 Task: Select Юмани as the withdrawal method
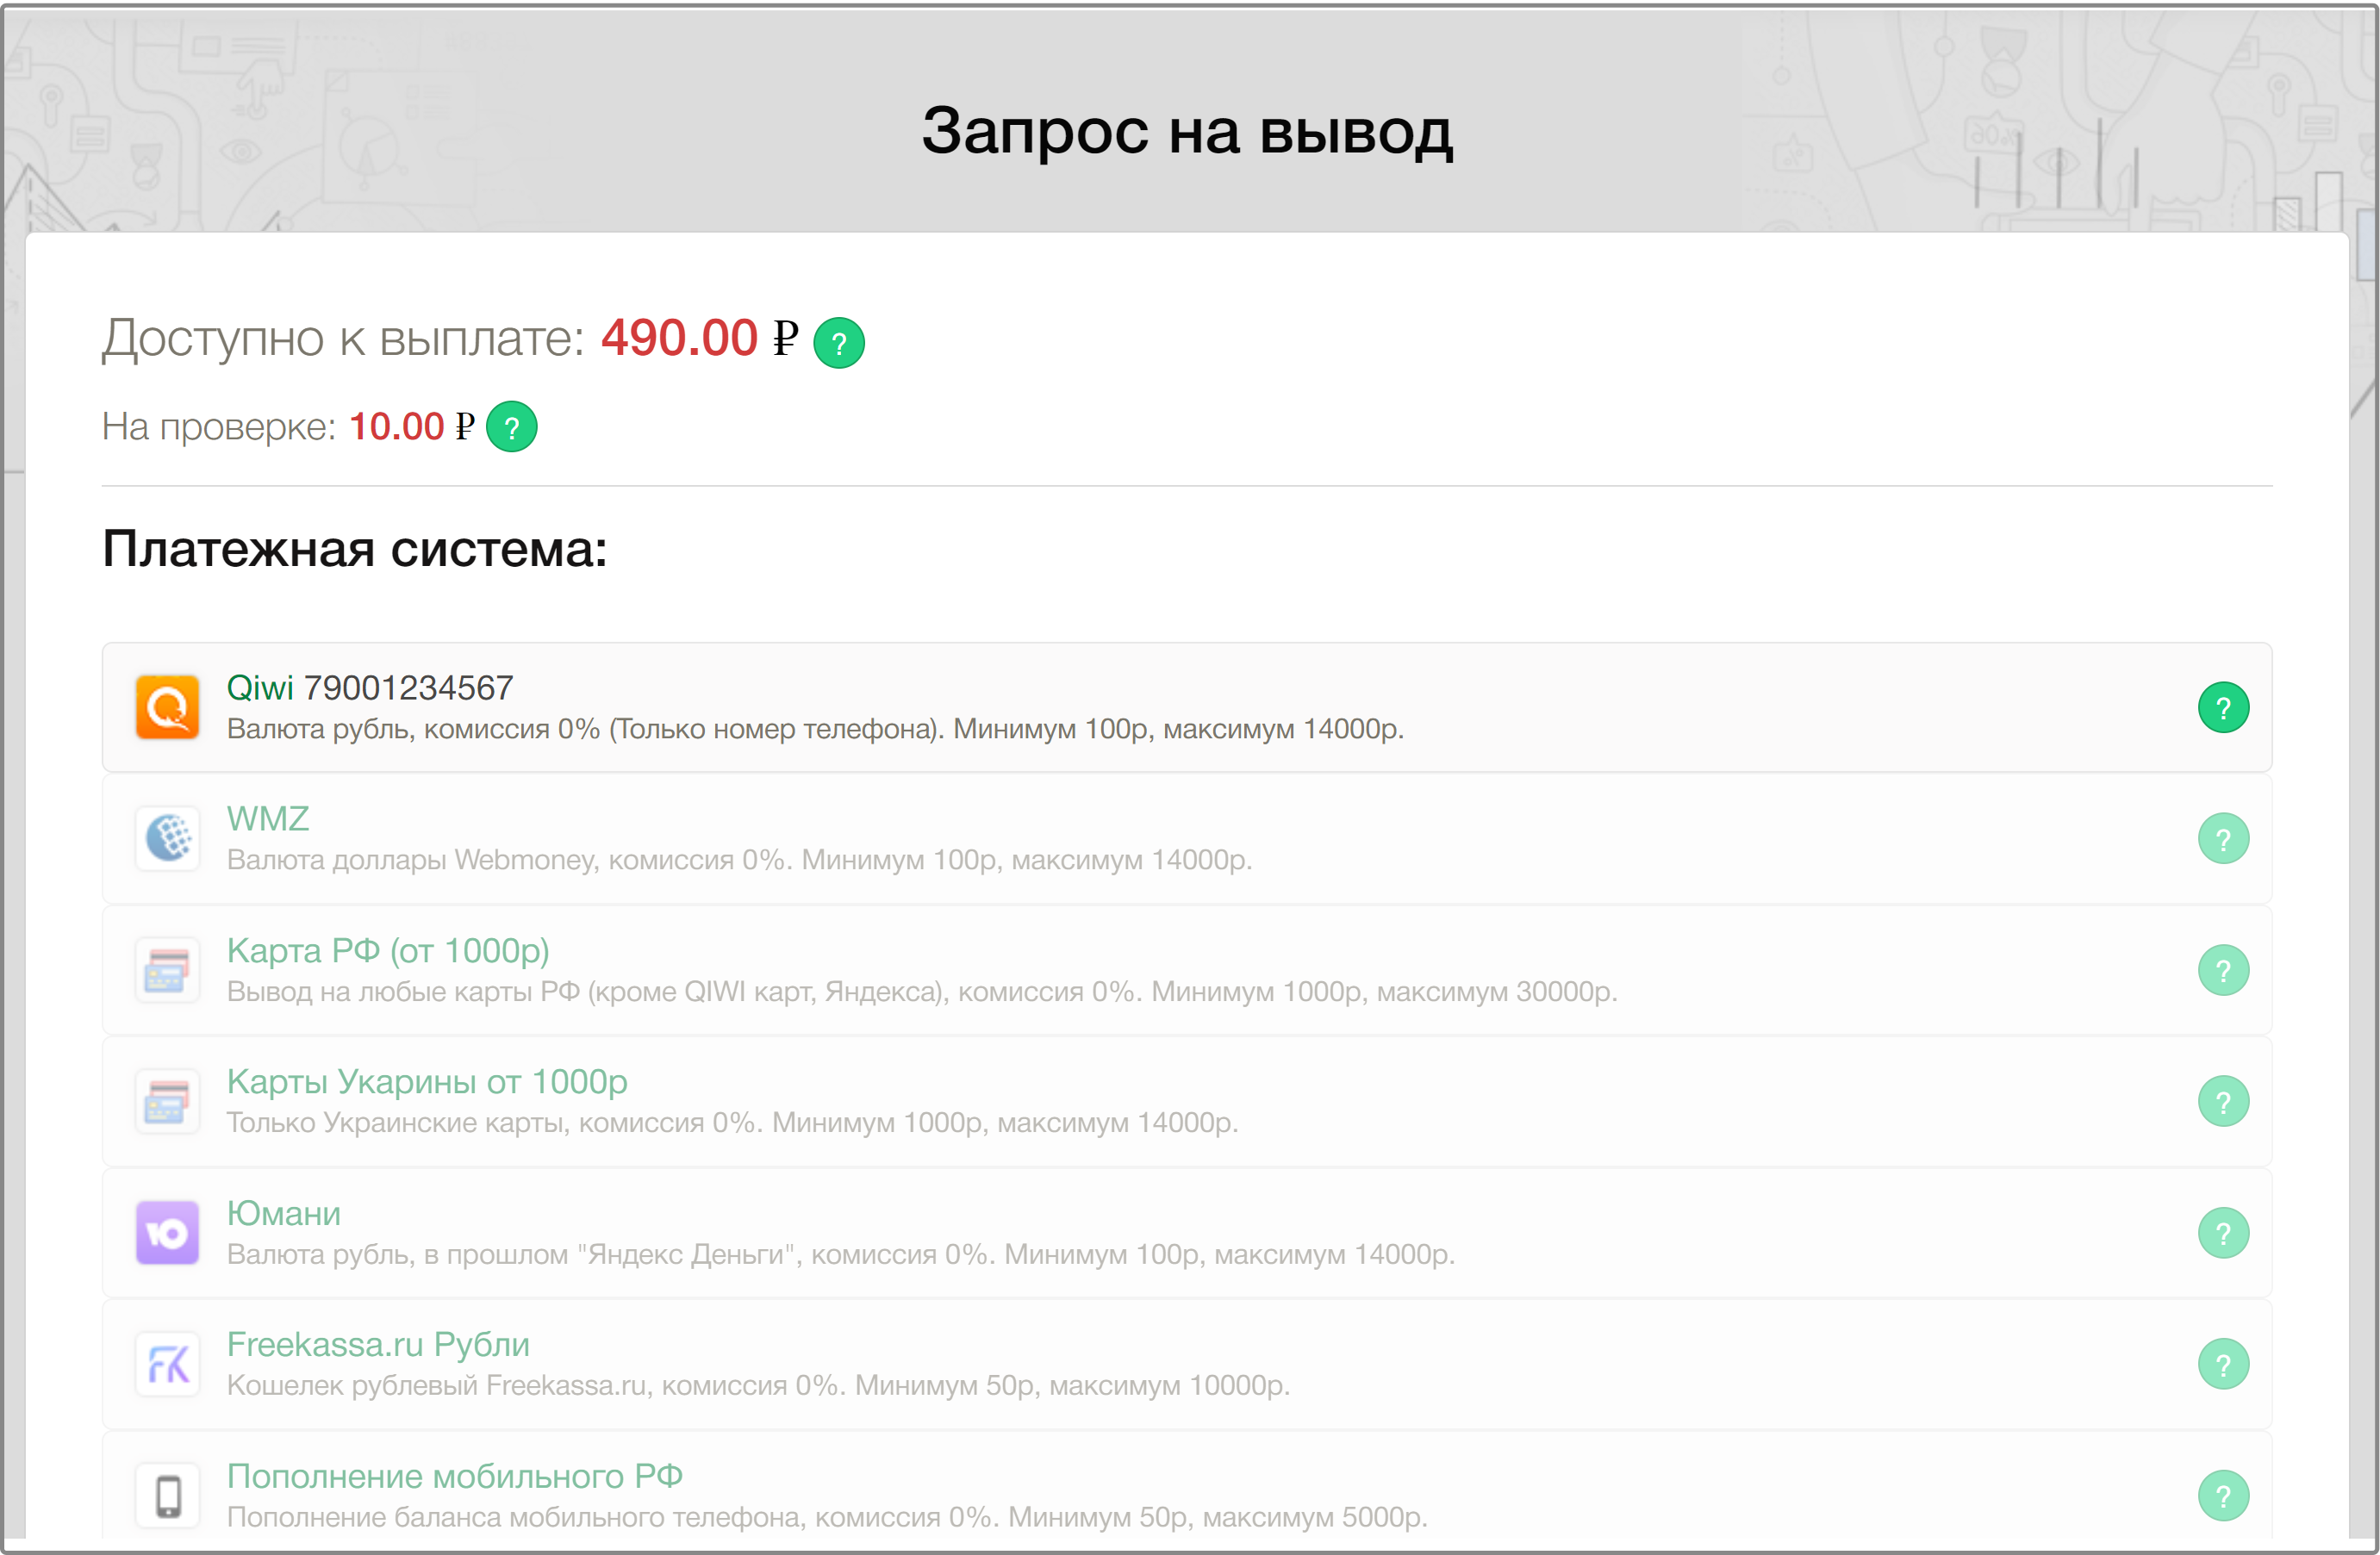[x=1187, y=1233]
